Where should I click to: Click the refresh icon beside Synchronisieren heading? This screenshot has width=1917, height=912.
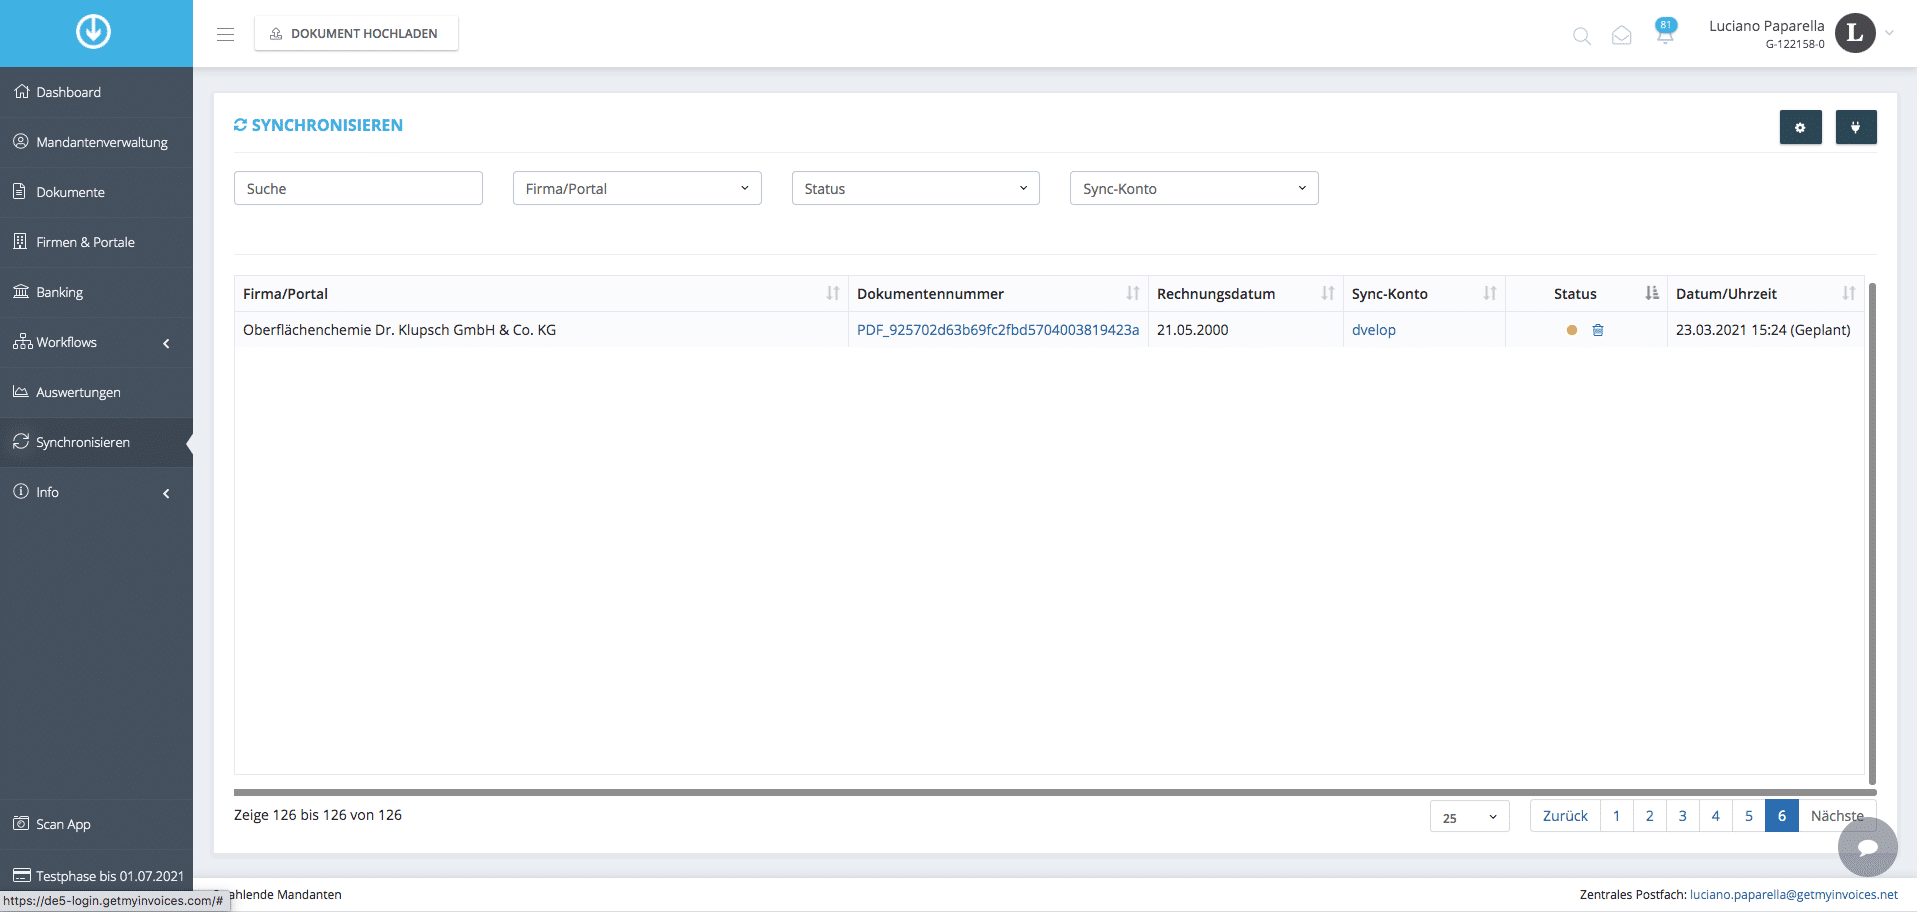[240, 125]
